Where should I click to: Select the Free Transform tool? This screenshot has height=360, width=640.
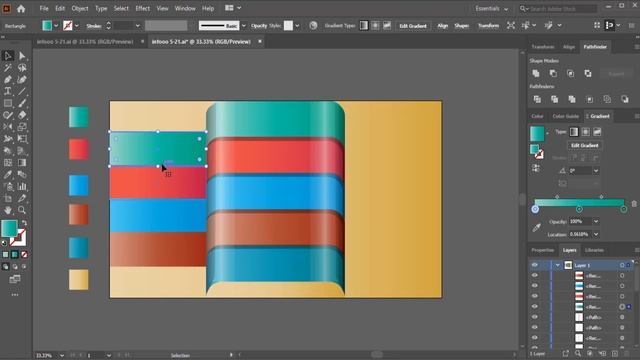[x=22, y=139]
